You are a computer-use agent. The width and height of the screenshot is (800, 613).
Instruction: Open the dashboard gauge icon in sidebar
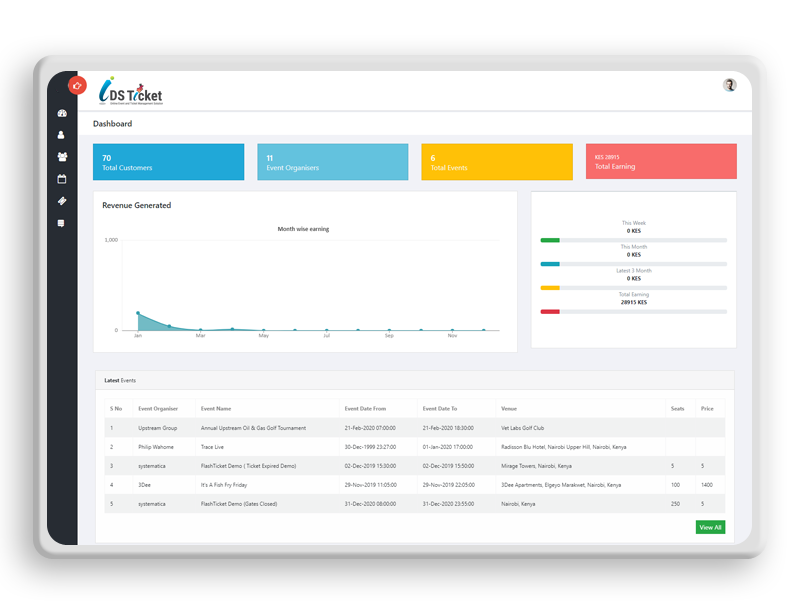coord(62,113)
